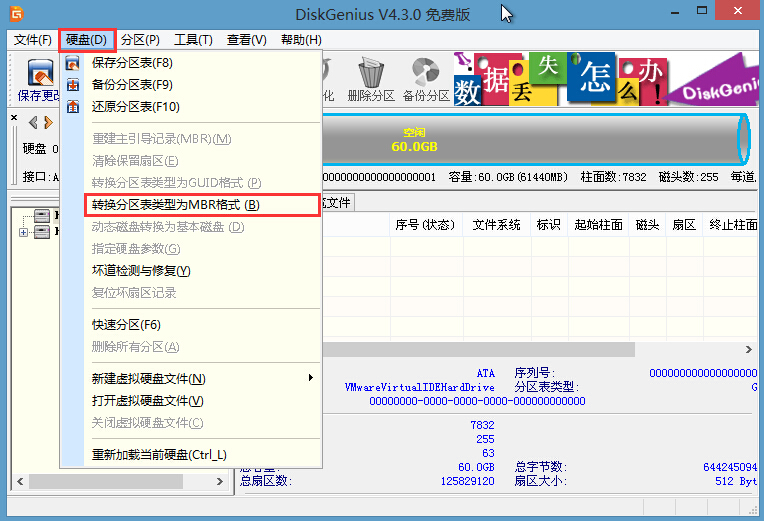This screenshot has width=764, height=521.
Task: Sort by 磁头 column header
Action: tap(648, 225)
